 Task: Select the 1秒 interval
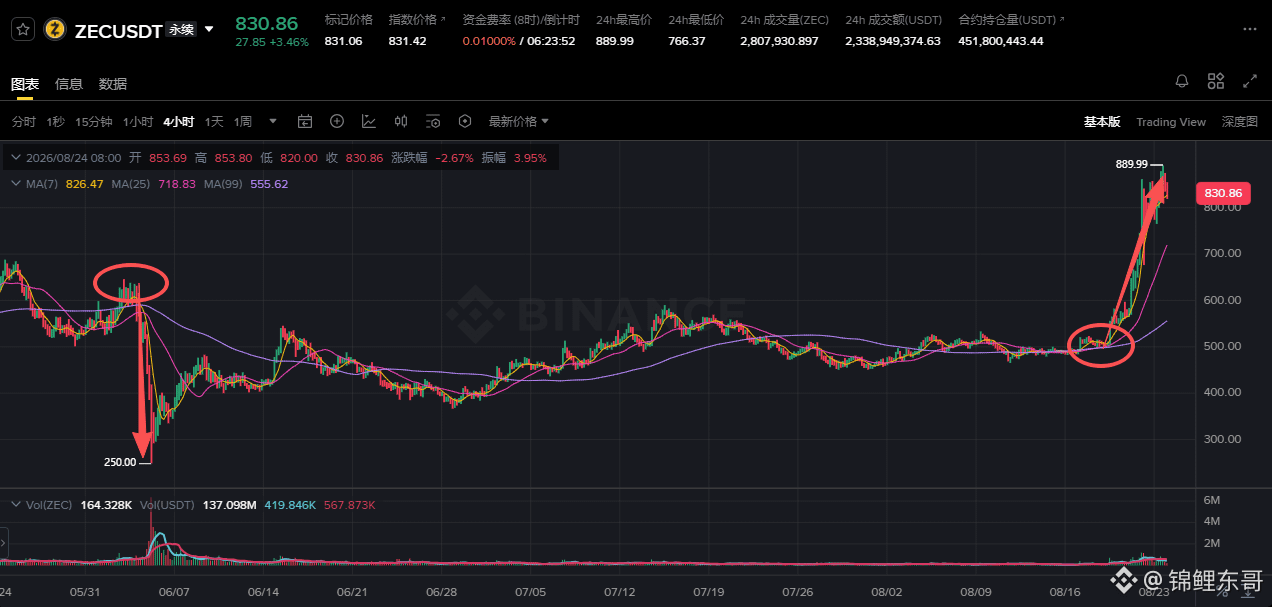tap(55, 122)
